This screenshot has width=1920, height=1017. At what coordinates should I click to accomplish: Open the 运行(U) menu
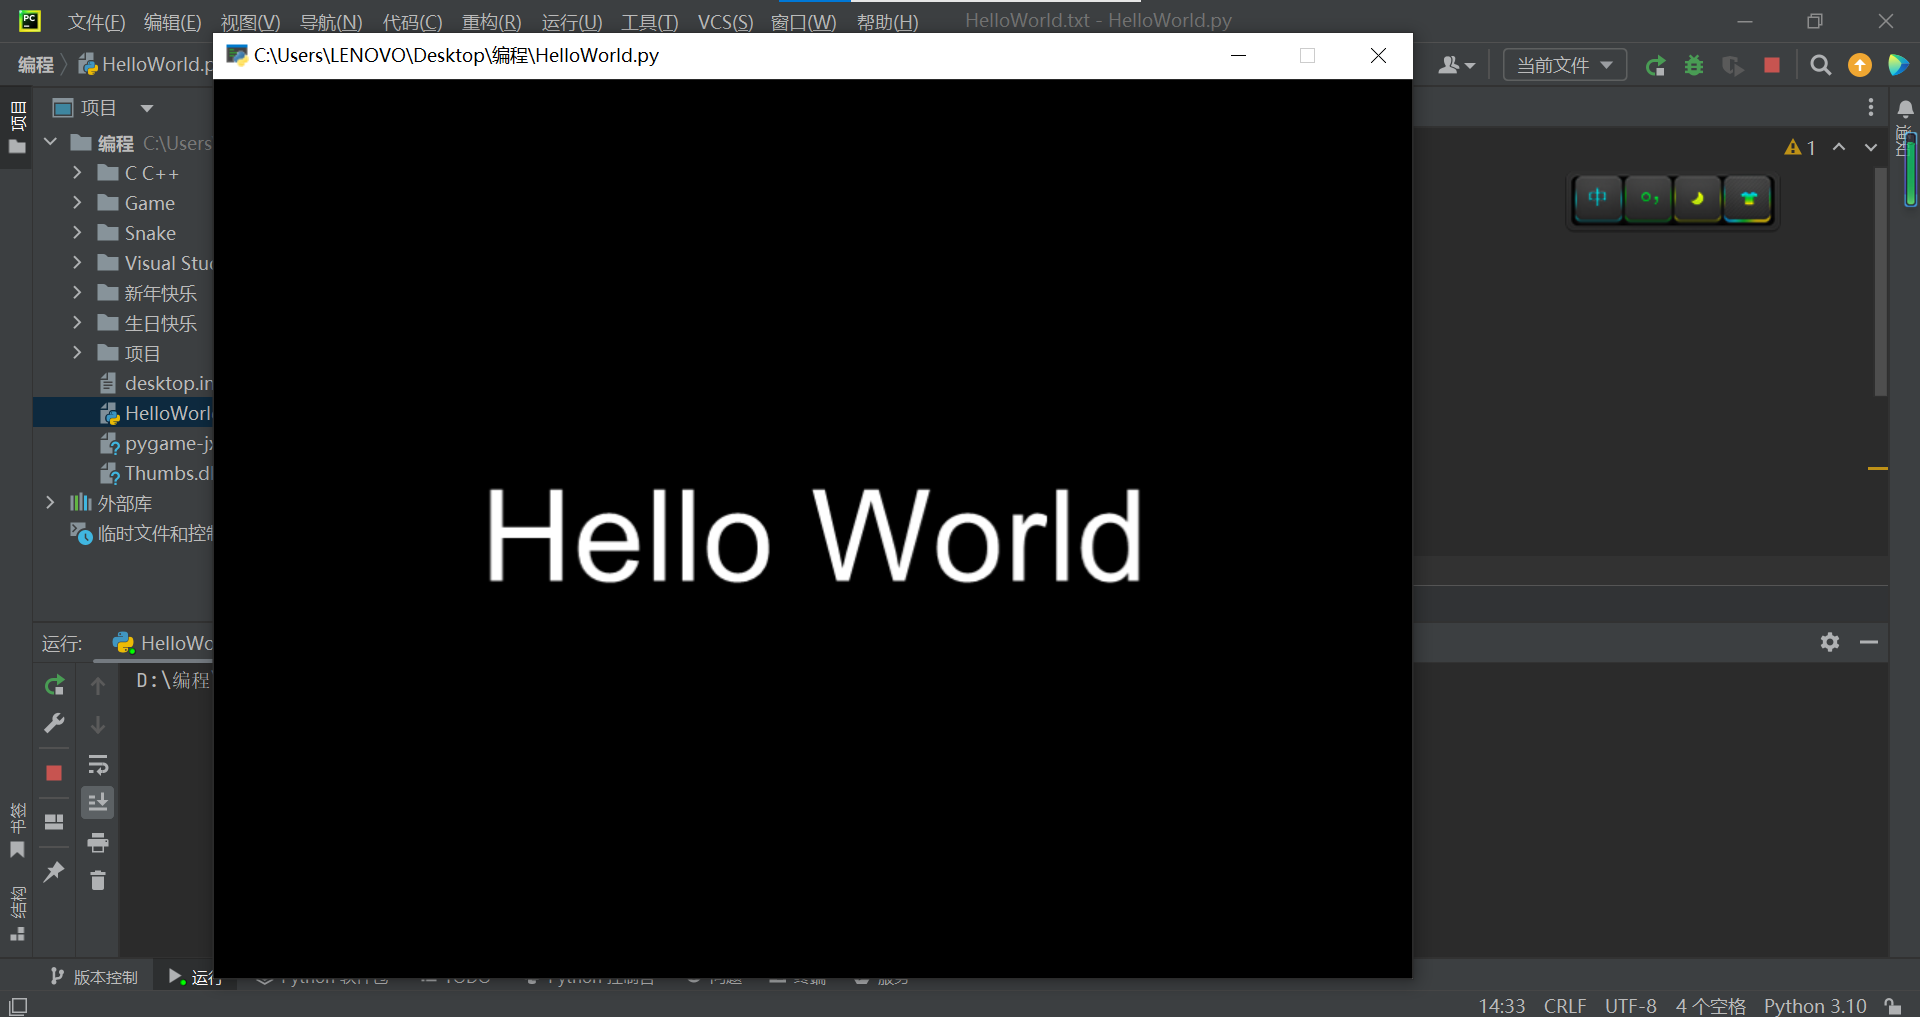point(571,21)
